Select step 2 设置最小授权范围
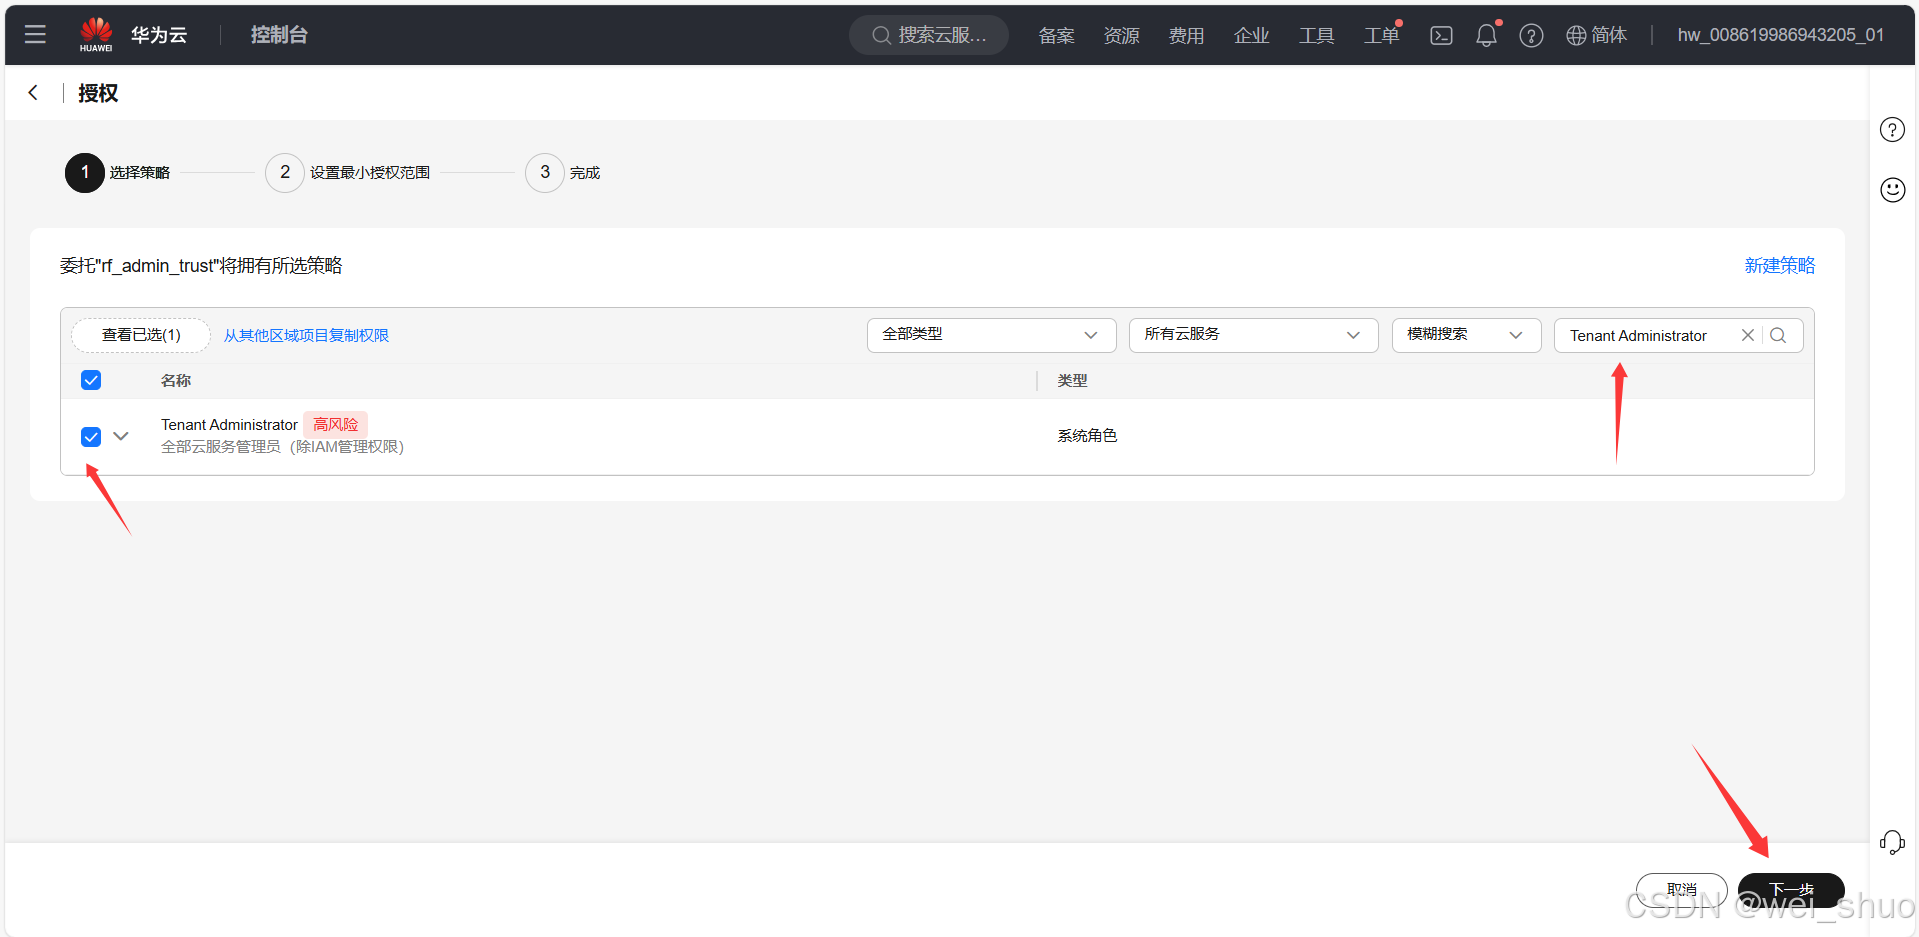 coord(348,173)
